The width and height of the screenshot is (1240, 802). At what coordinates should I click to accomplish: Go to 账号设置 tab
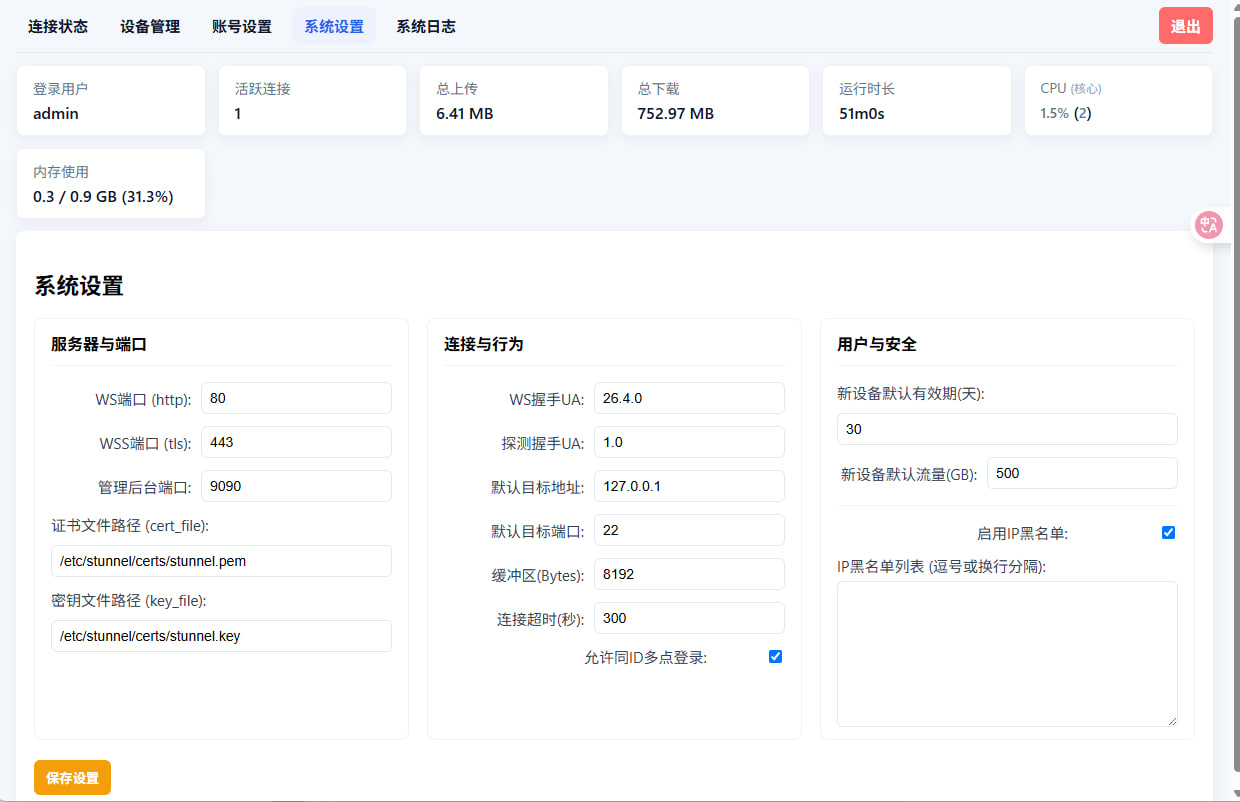tap(242, 27)
